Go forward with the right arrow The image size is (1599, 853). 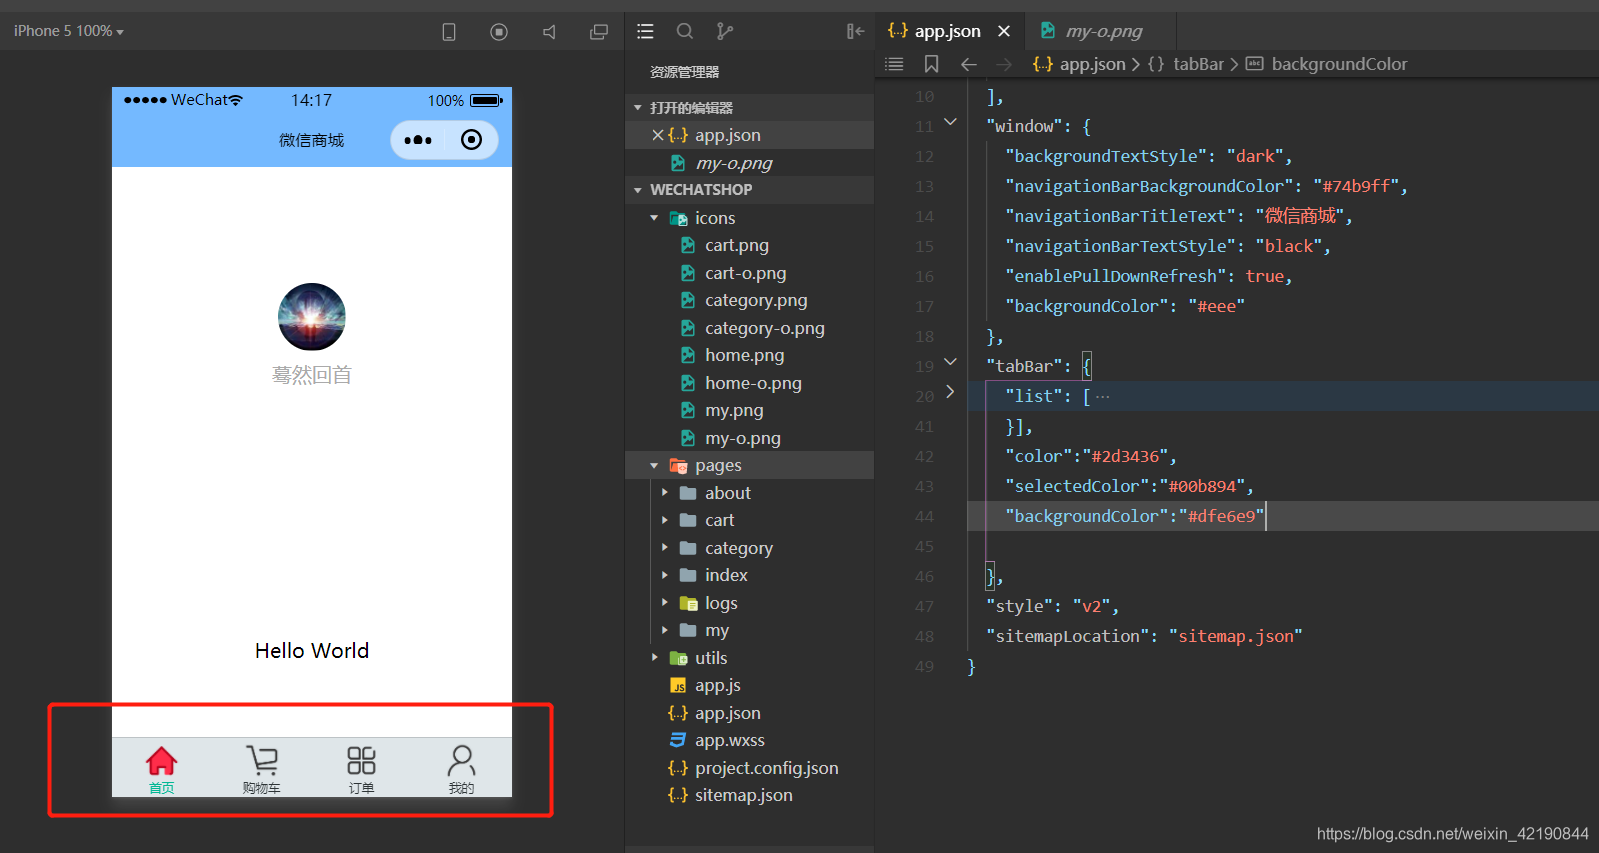coord(1004,64)
